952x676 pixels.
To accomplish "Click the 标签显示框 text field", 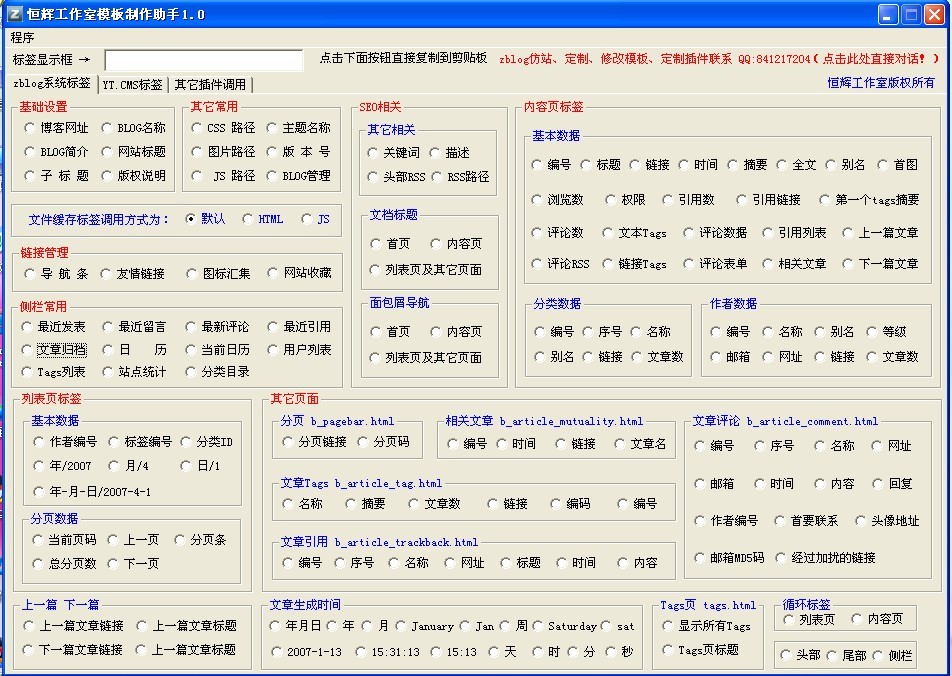I will [x=203, y=60].
